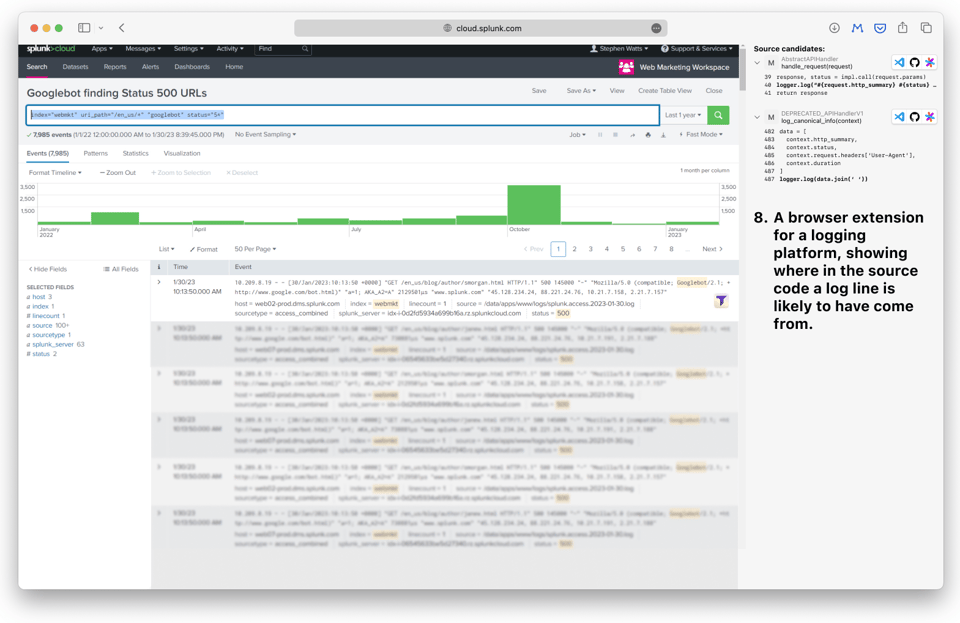Click the print icon in the job bar

[x=648, y=134]
